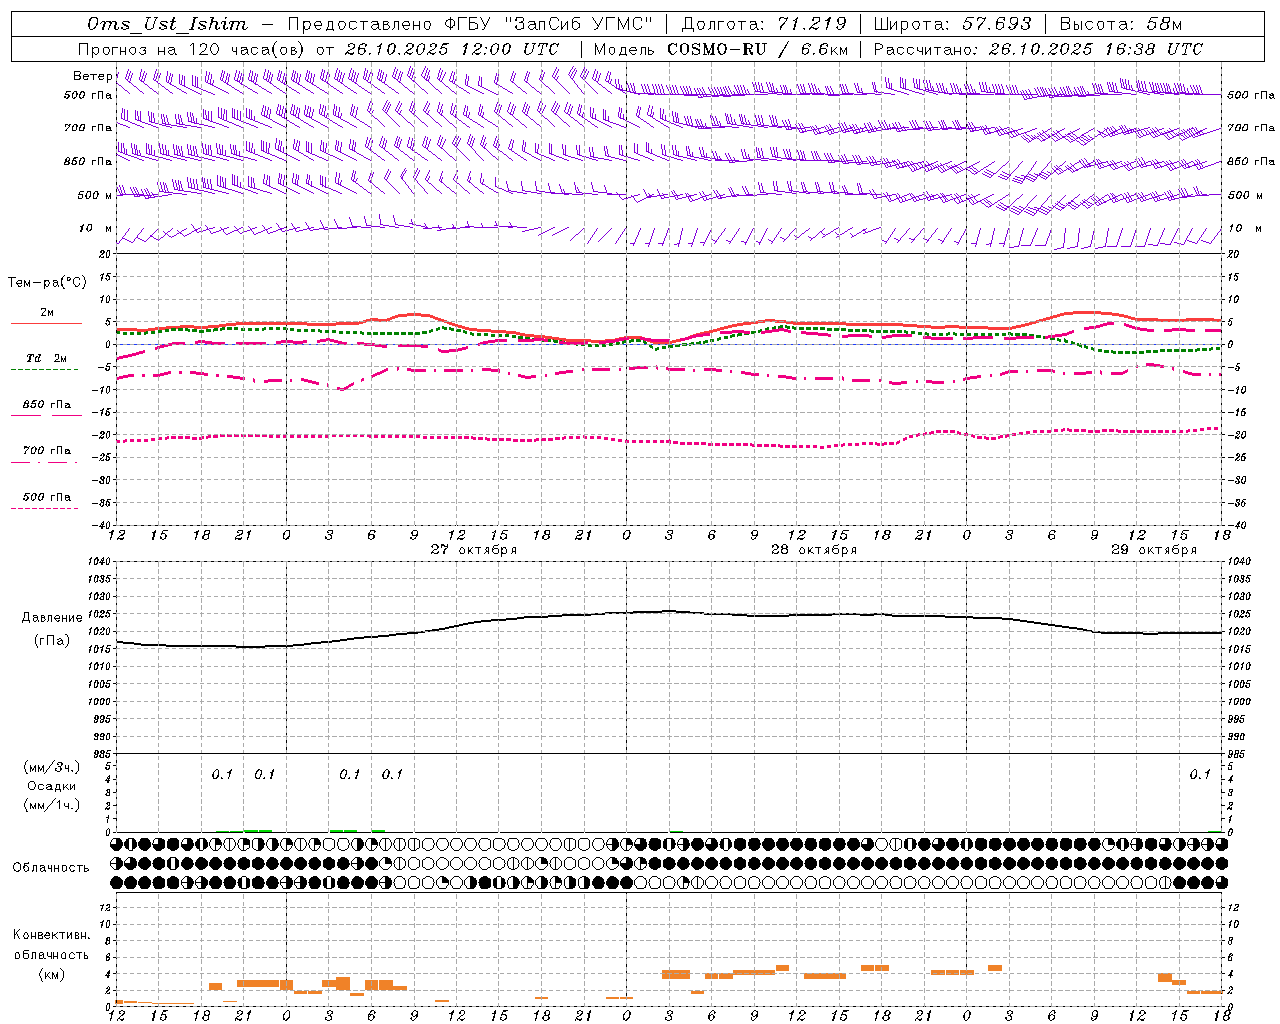Screen dimensions: 1280x1024
Task: Click the station name Oms_Ust_Ishim in header
Action: 167,24
